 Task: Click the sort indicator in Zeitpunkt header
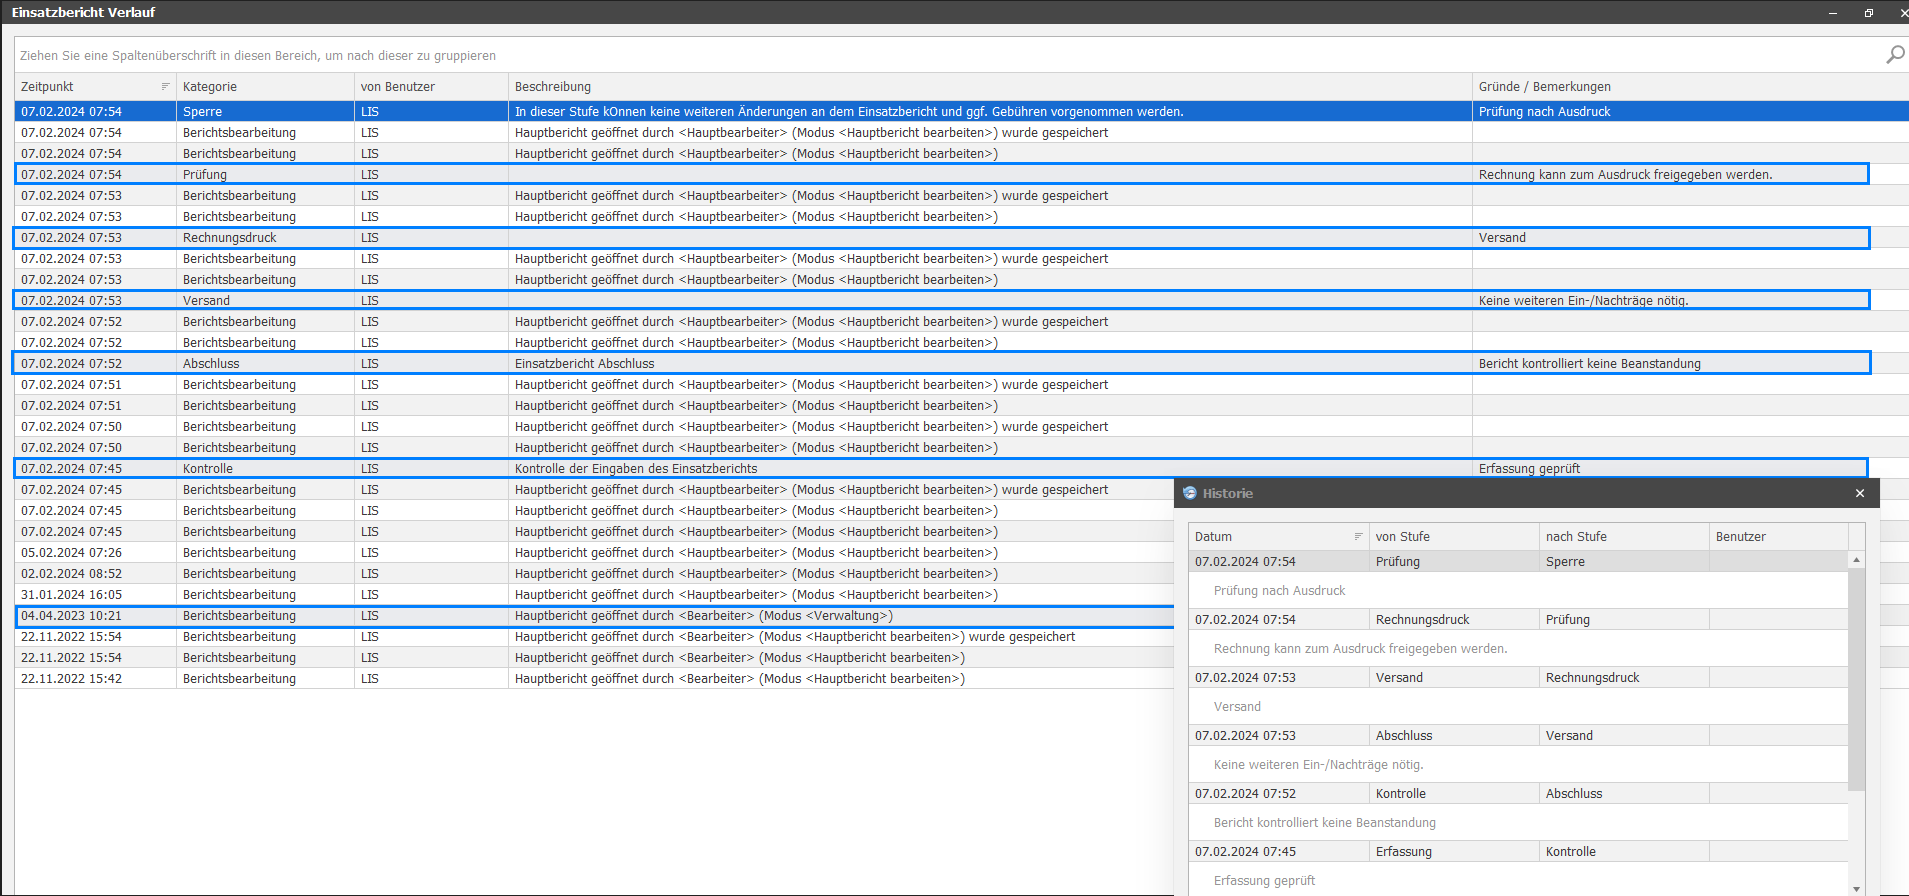(x=165, y=87)
